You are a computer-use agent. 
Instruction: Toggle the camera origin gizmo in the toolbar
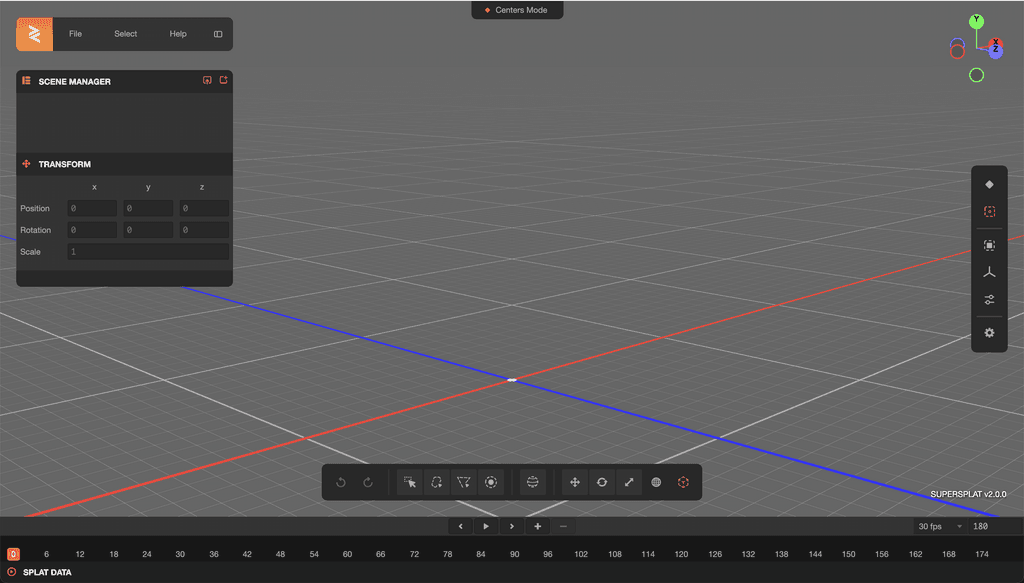point(683,482)
